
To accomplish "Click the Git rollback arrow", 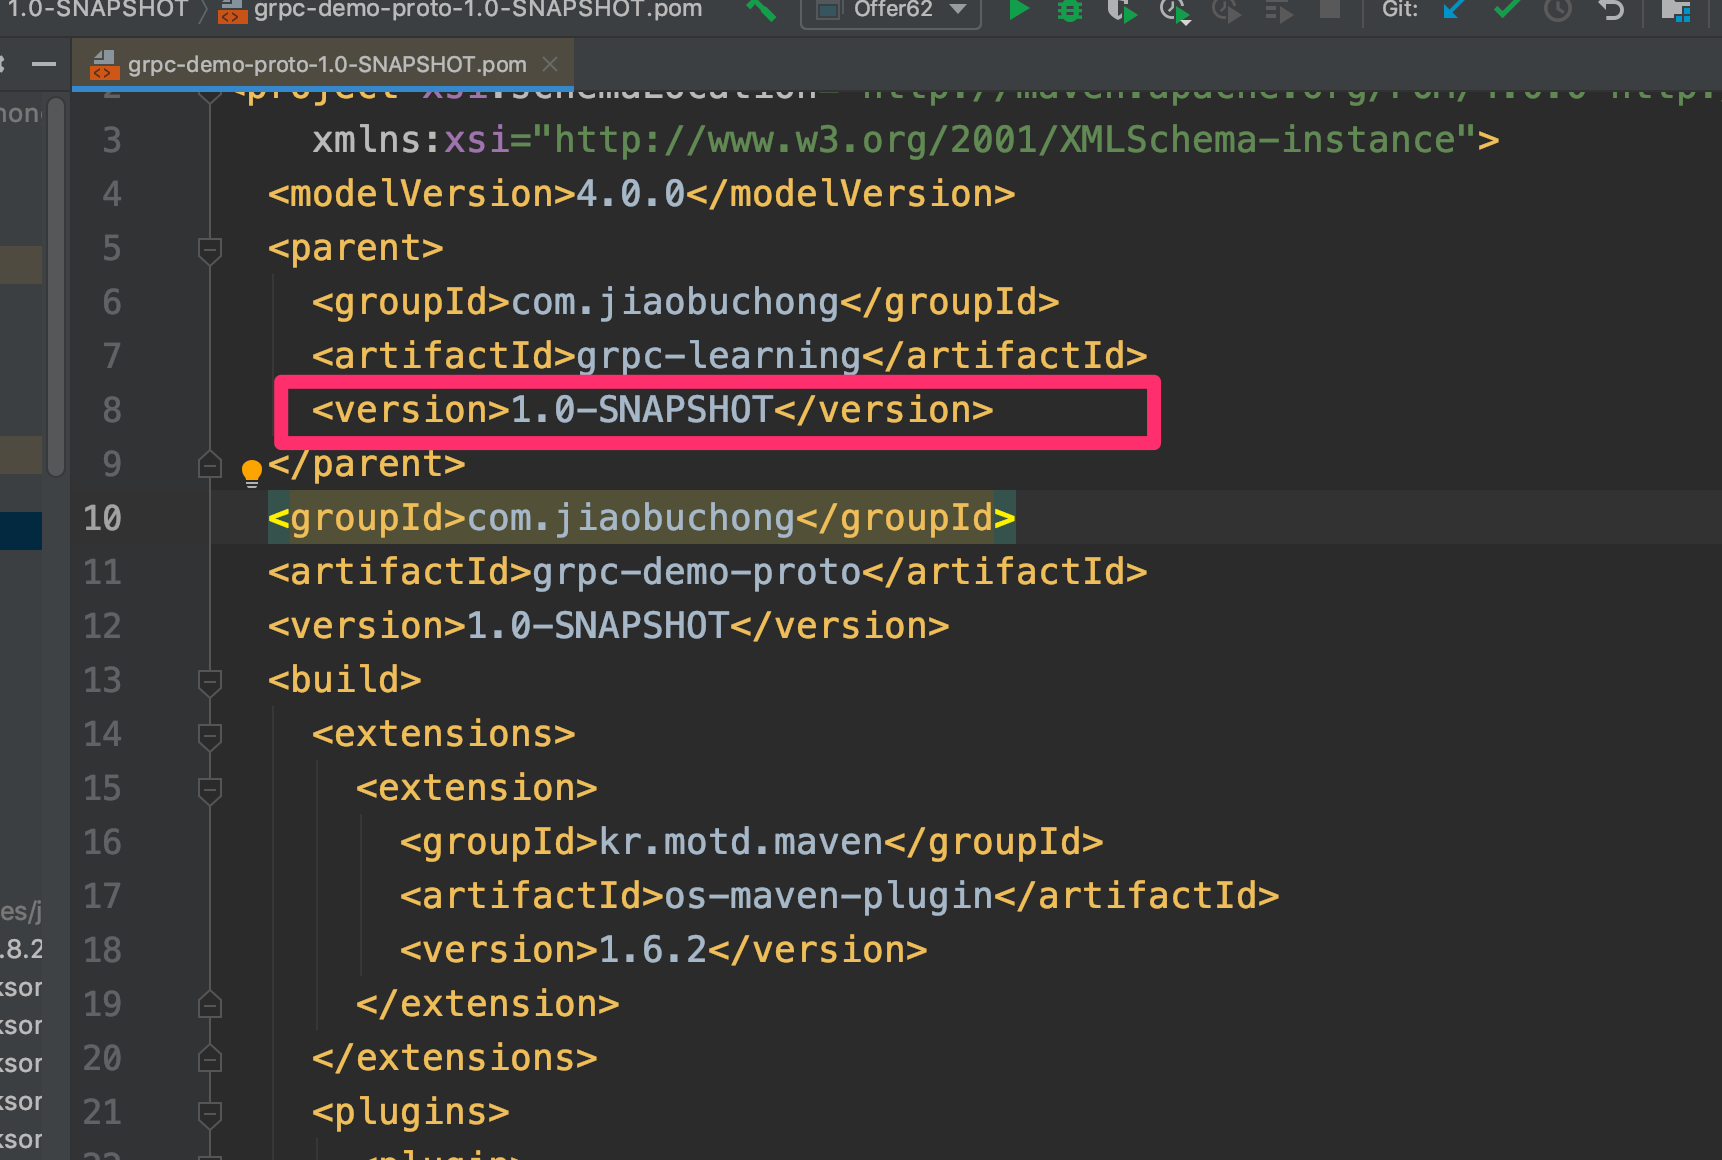I will (1611, 10).
